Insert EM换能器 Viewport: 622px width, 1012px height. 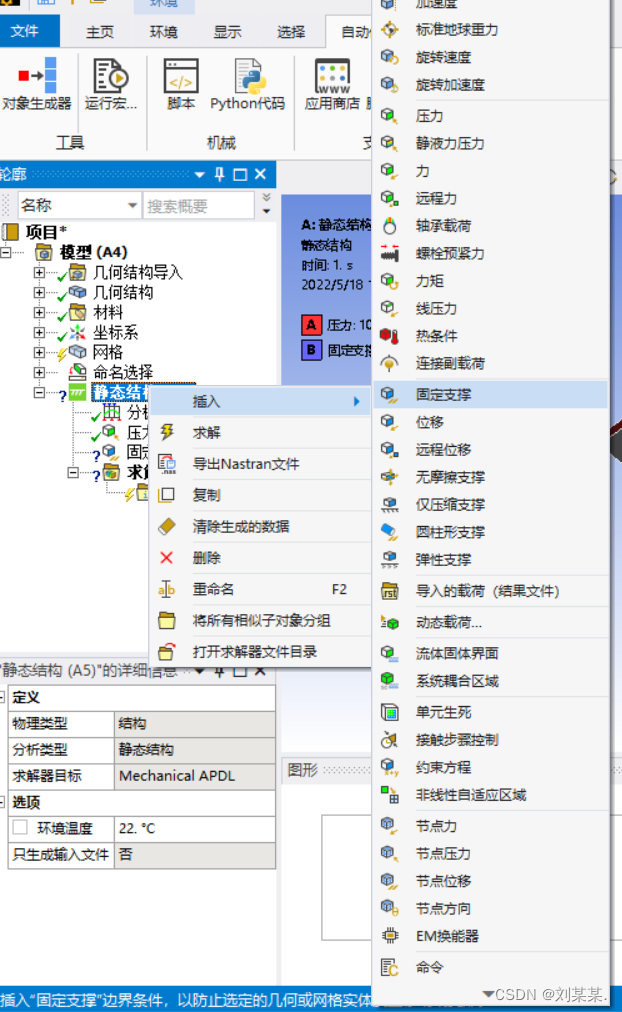coord(491,936)
